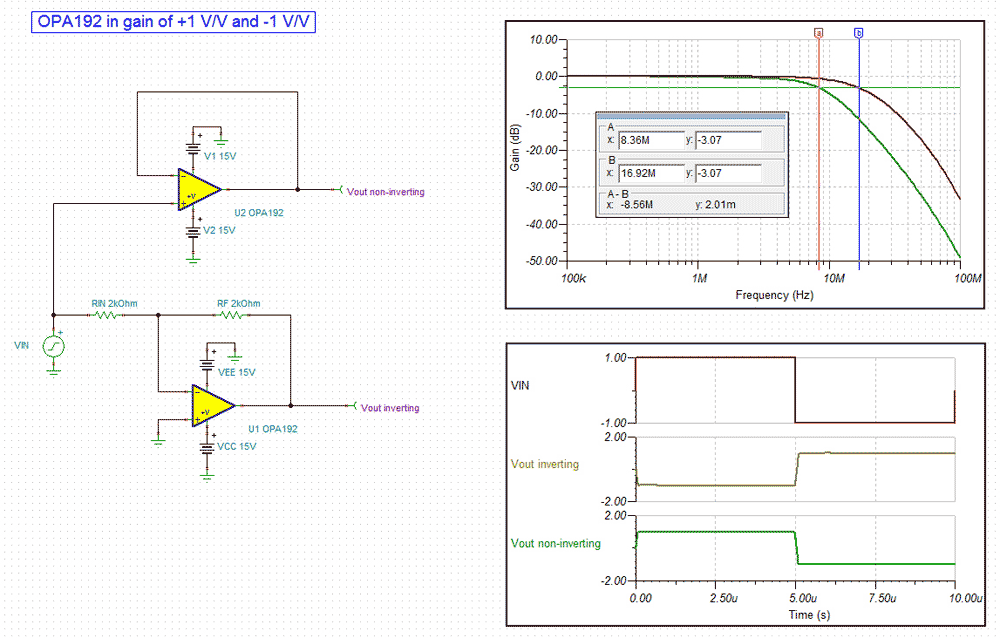Screen dimensions: 1000x638
Task: Select the RIN 2kOhm resistor
Action: 106,315
